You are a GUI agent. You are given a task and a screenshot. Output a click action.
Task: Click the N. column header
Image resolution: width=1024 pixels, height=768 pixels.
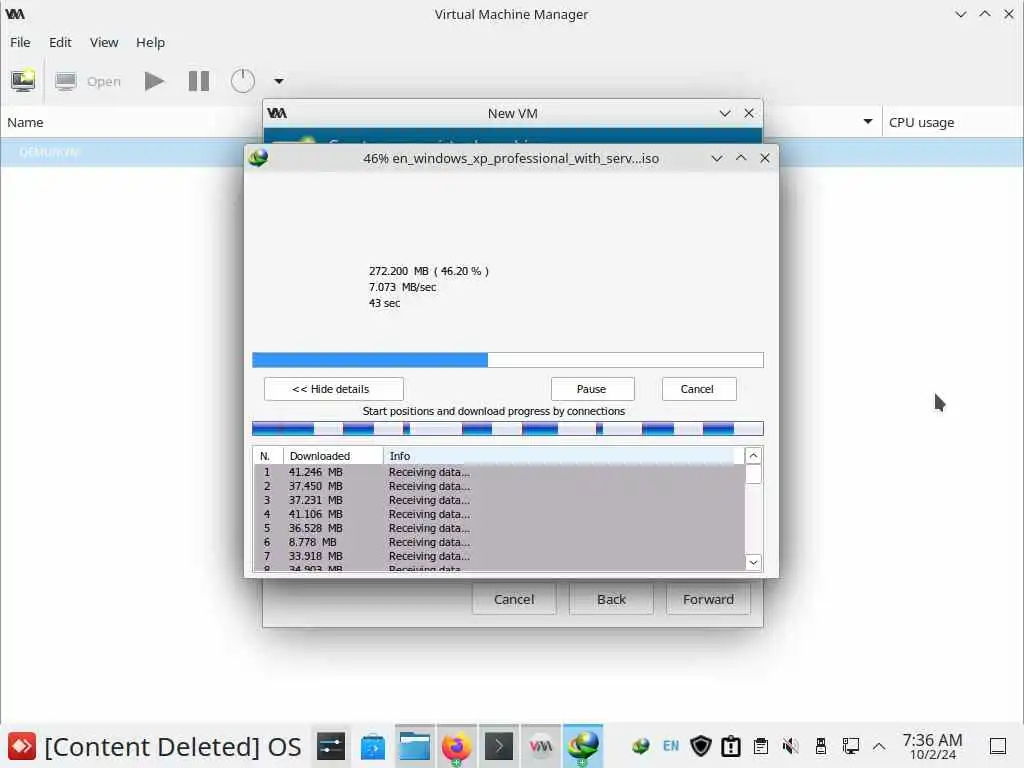268,456
